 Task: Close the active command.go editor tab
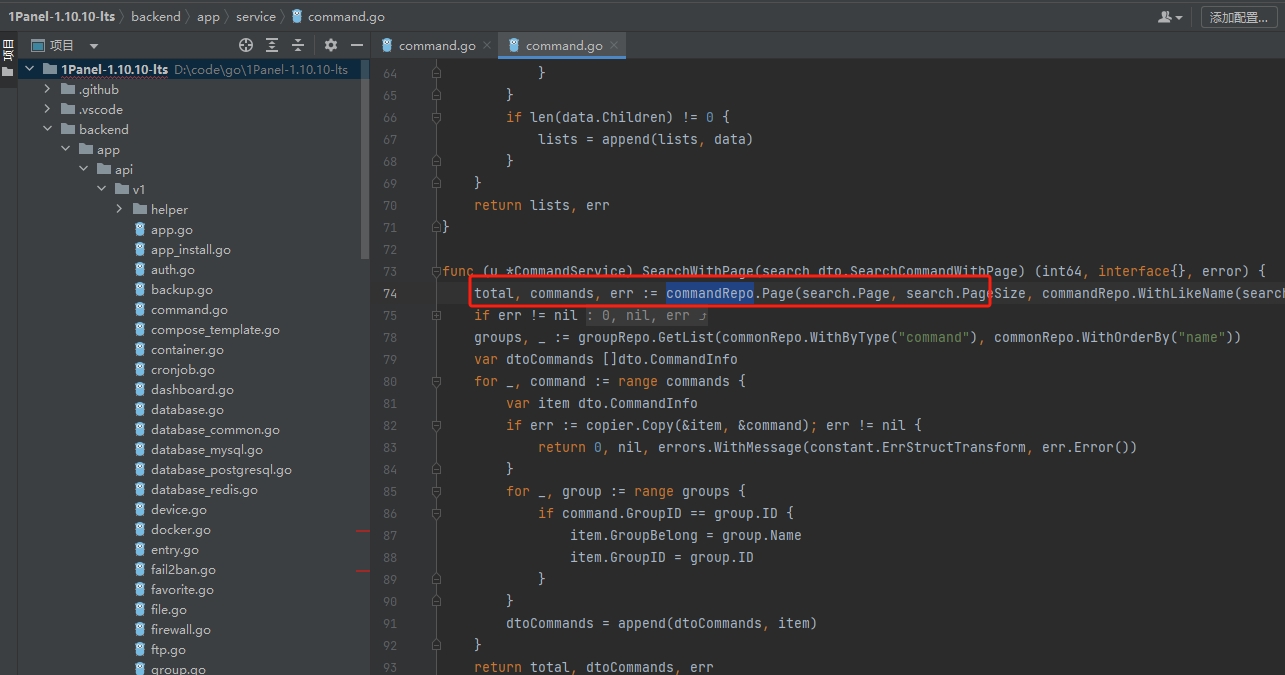coord(614,45)
